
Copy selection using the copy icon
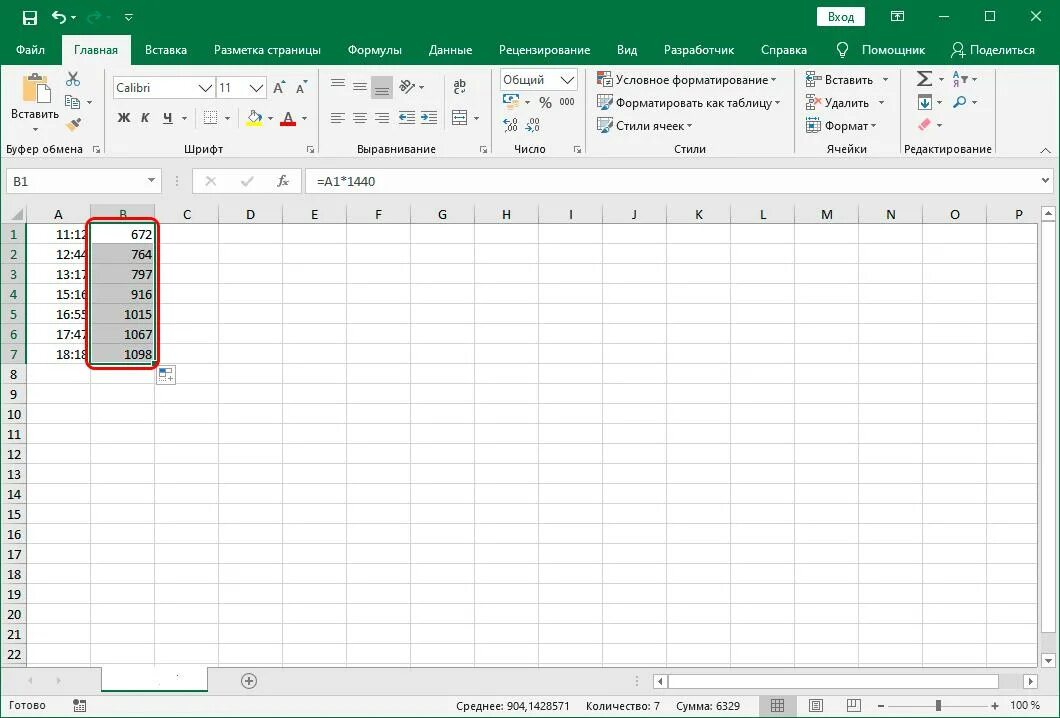point(72,102)
